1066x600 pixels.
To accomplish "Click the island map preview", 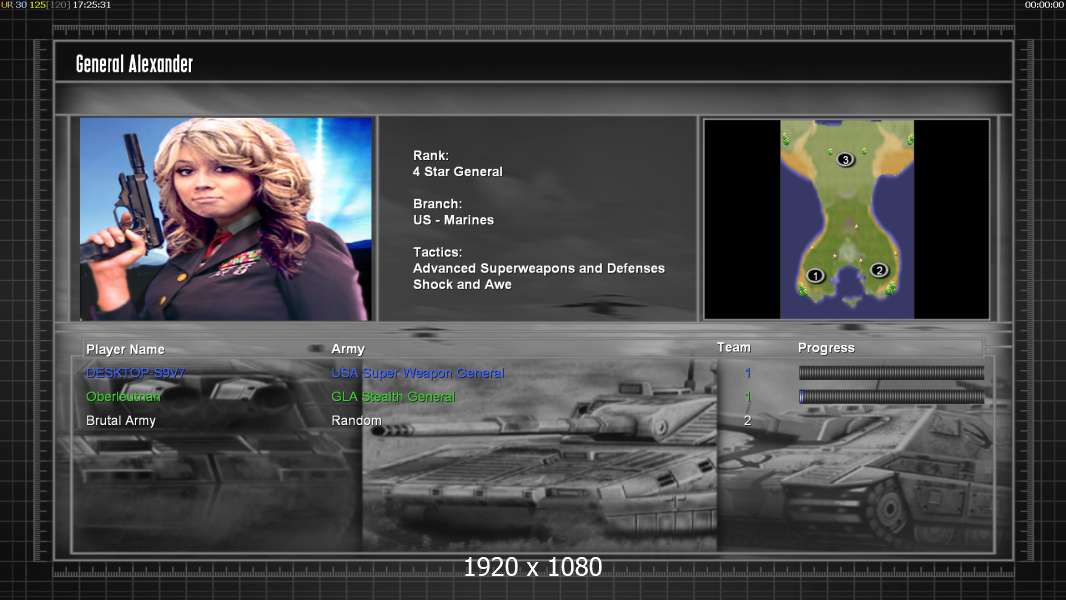I will 846,219.
